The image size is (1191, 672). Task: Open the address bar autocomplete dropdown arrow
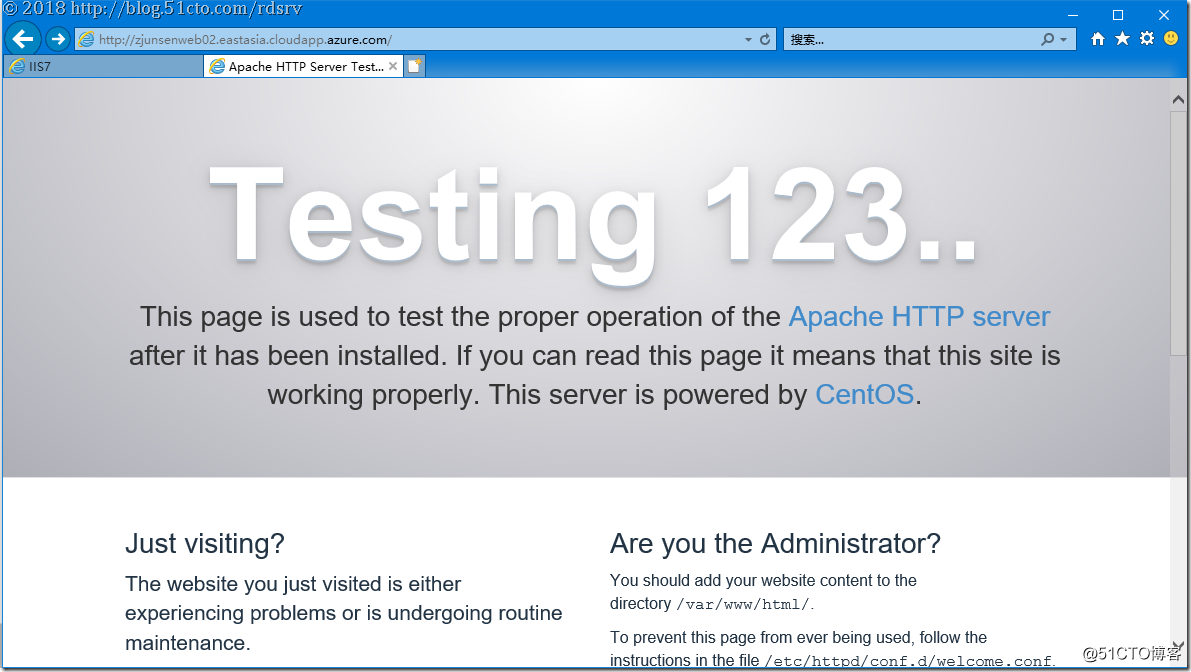pyautogui.click(x=748, y=39)
